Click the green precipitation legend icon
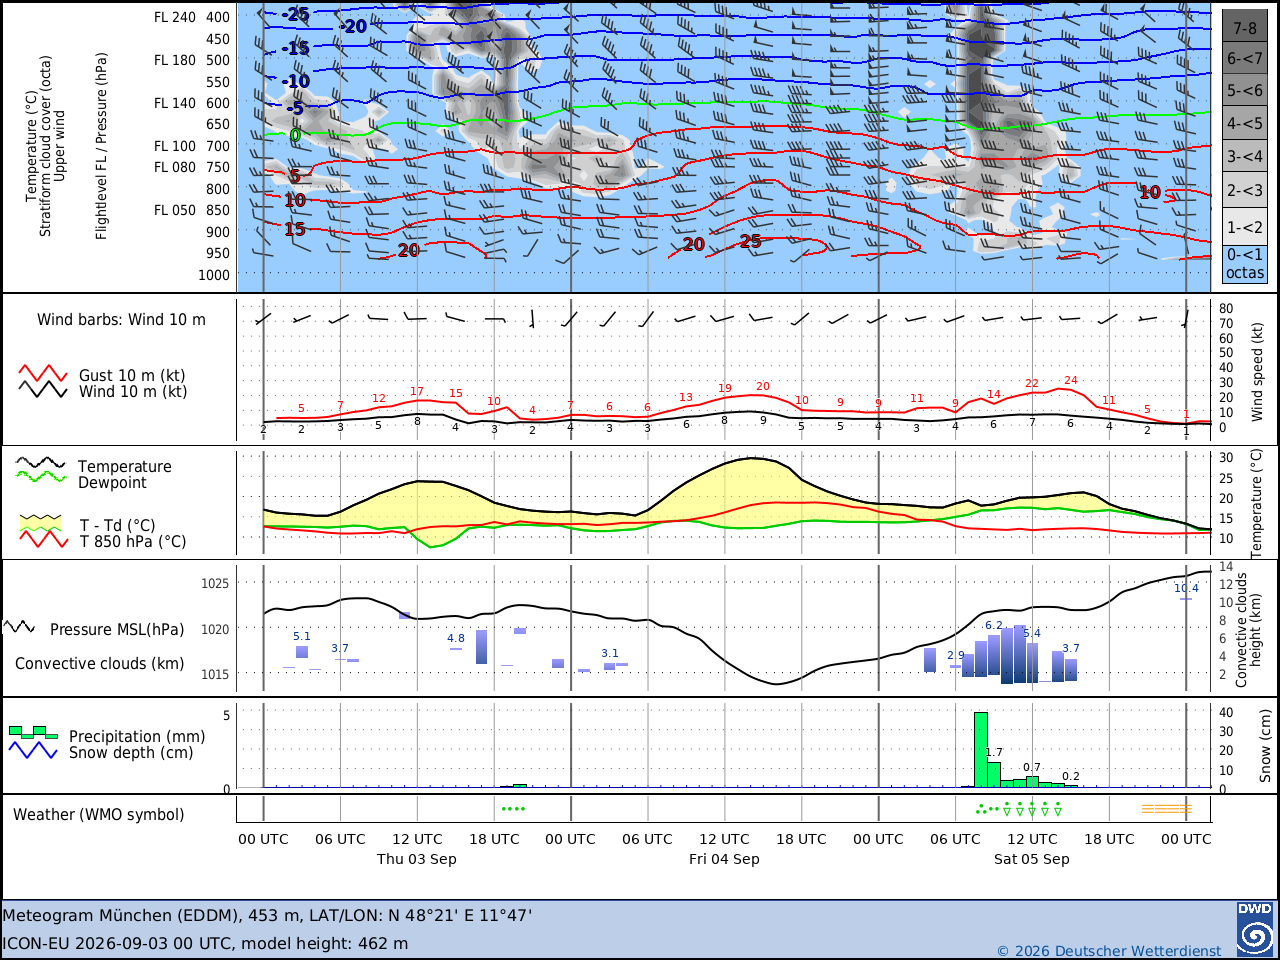The height and width of the screenshot is (960, 1280). pyautogui.click(x=33, y=732)
